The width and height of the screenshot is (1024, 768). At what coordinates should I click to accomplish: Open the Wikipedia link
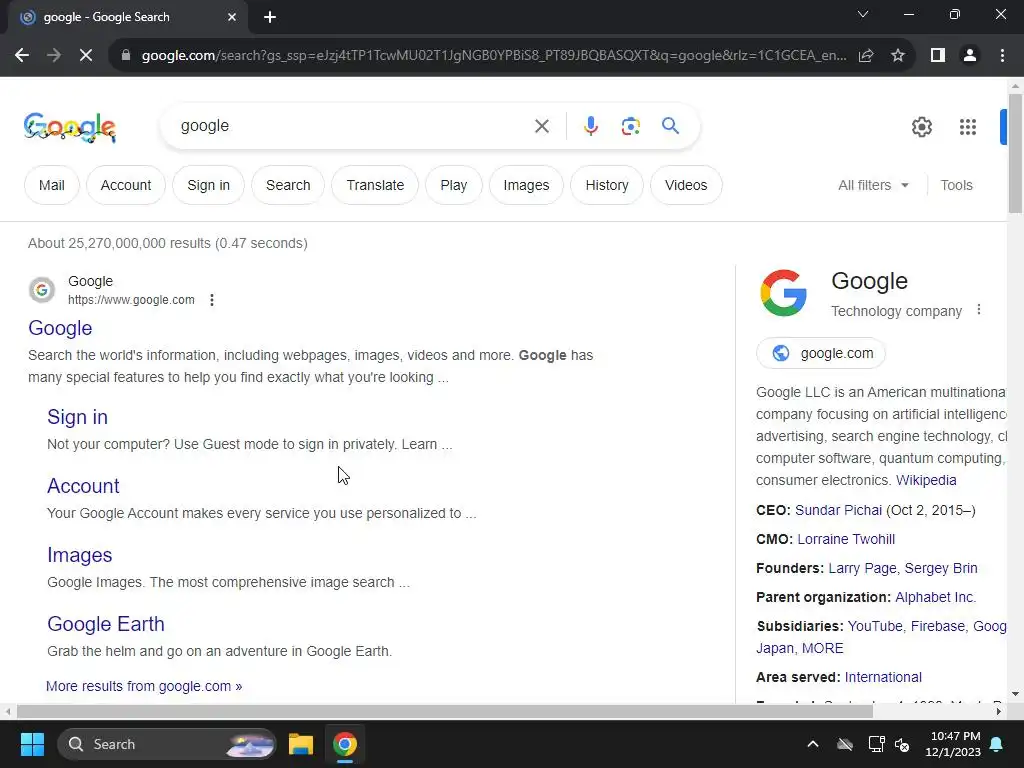(926, 480)
